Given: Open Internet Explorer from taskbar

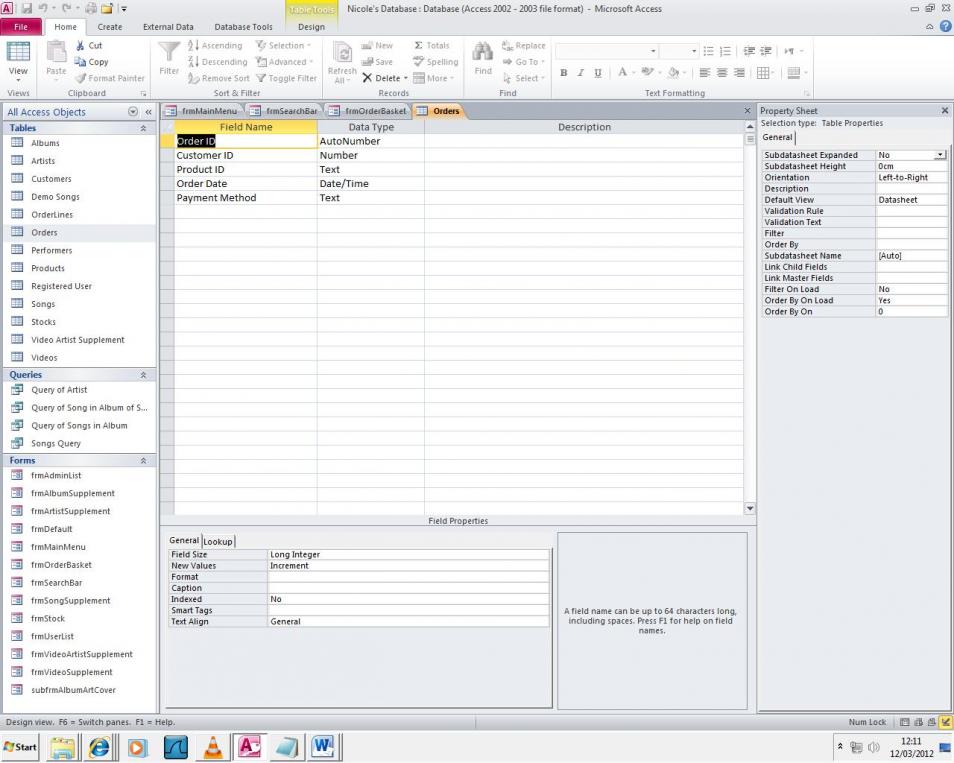Looking at the screenshot, I should tap(99, 747).
